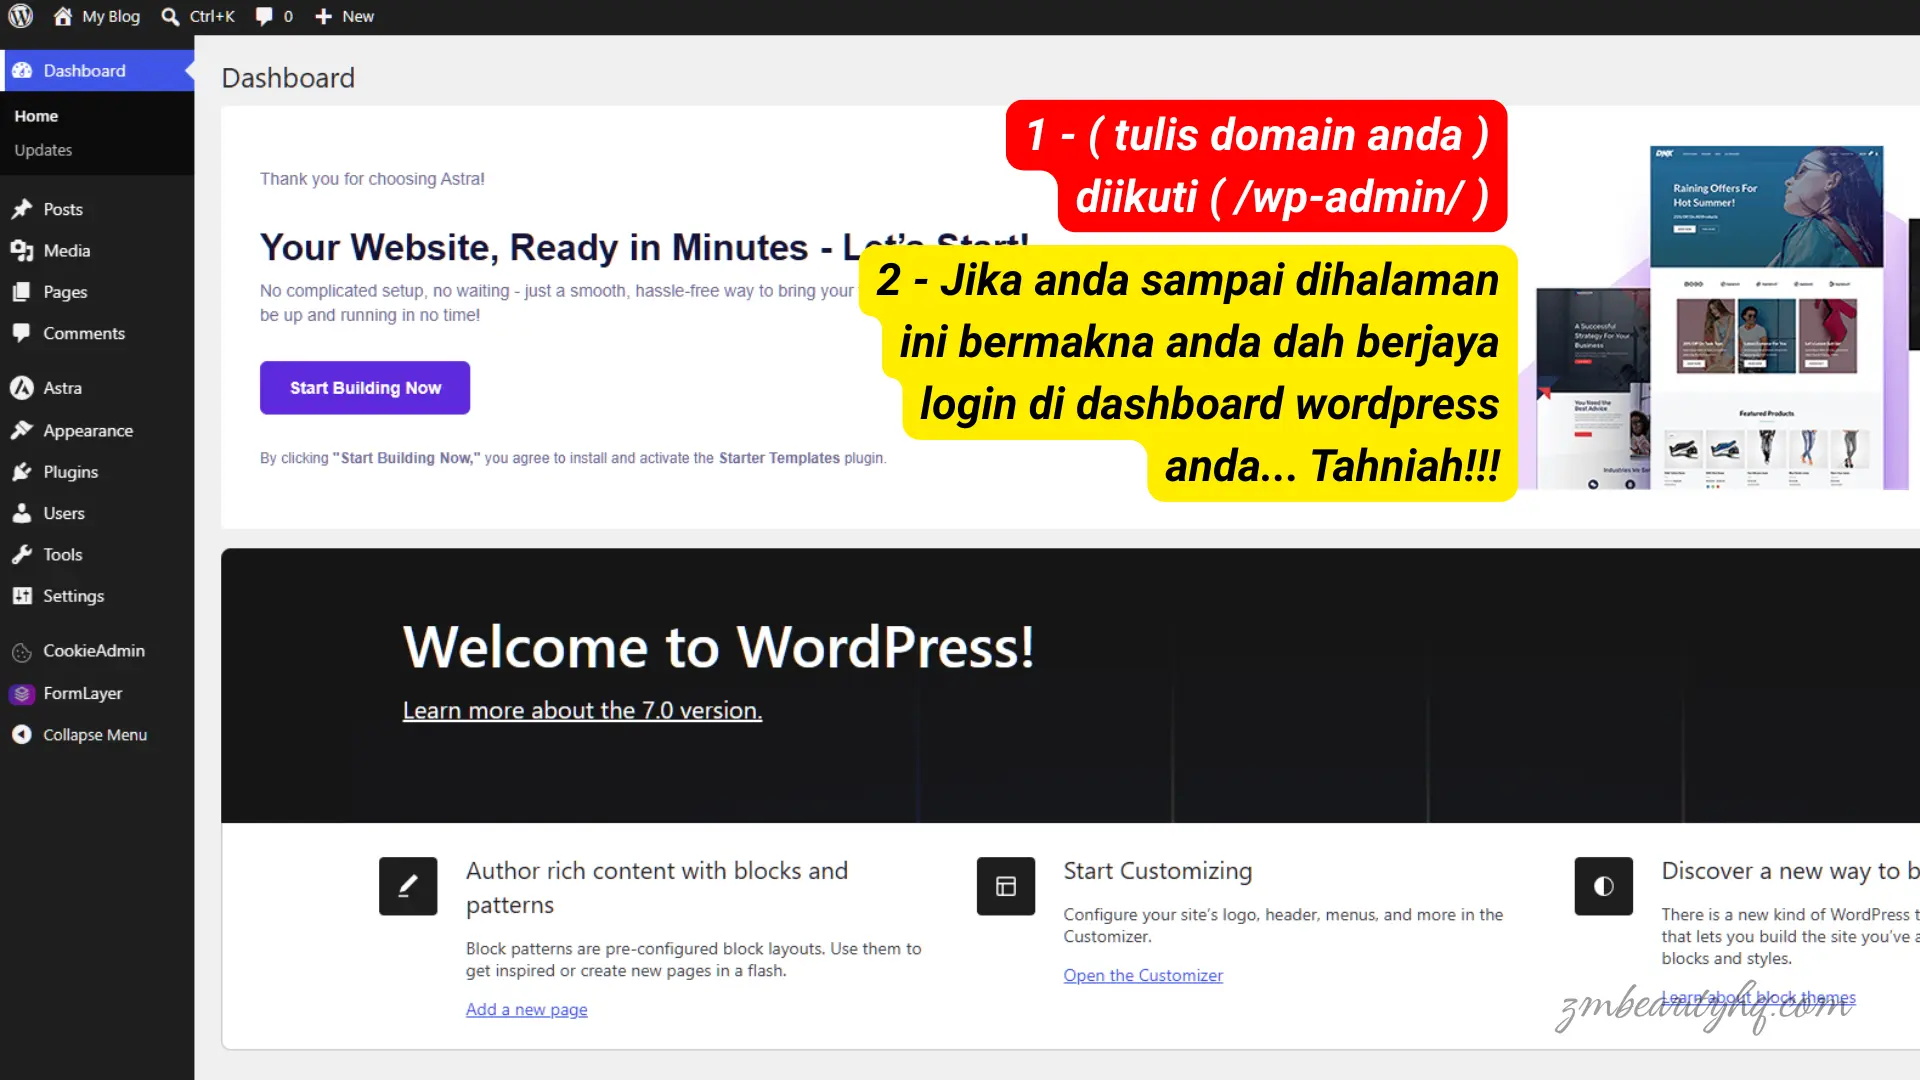1920x1080 pixels.
Task: Collapse the sidebar via the Collapse Menu label
Action: pos(95,735)
